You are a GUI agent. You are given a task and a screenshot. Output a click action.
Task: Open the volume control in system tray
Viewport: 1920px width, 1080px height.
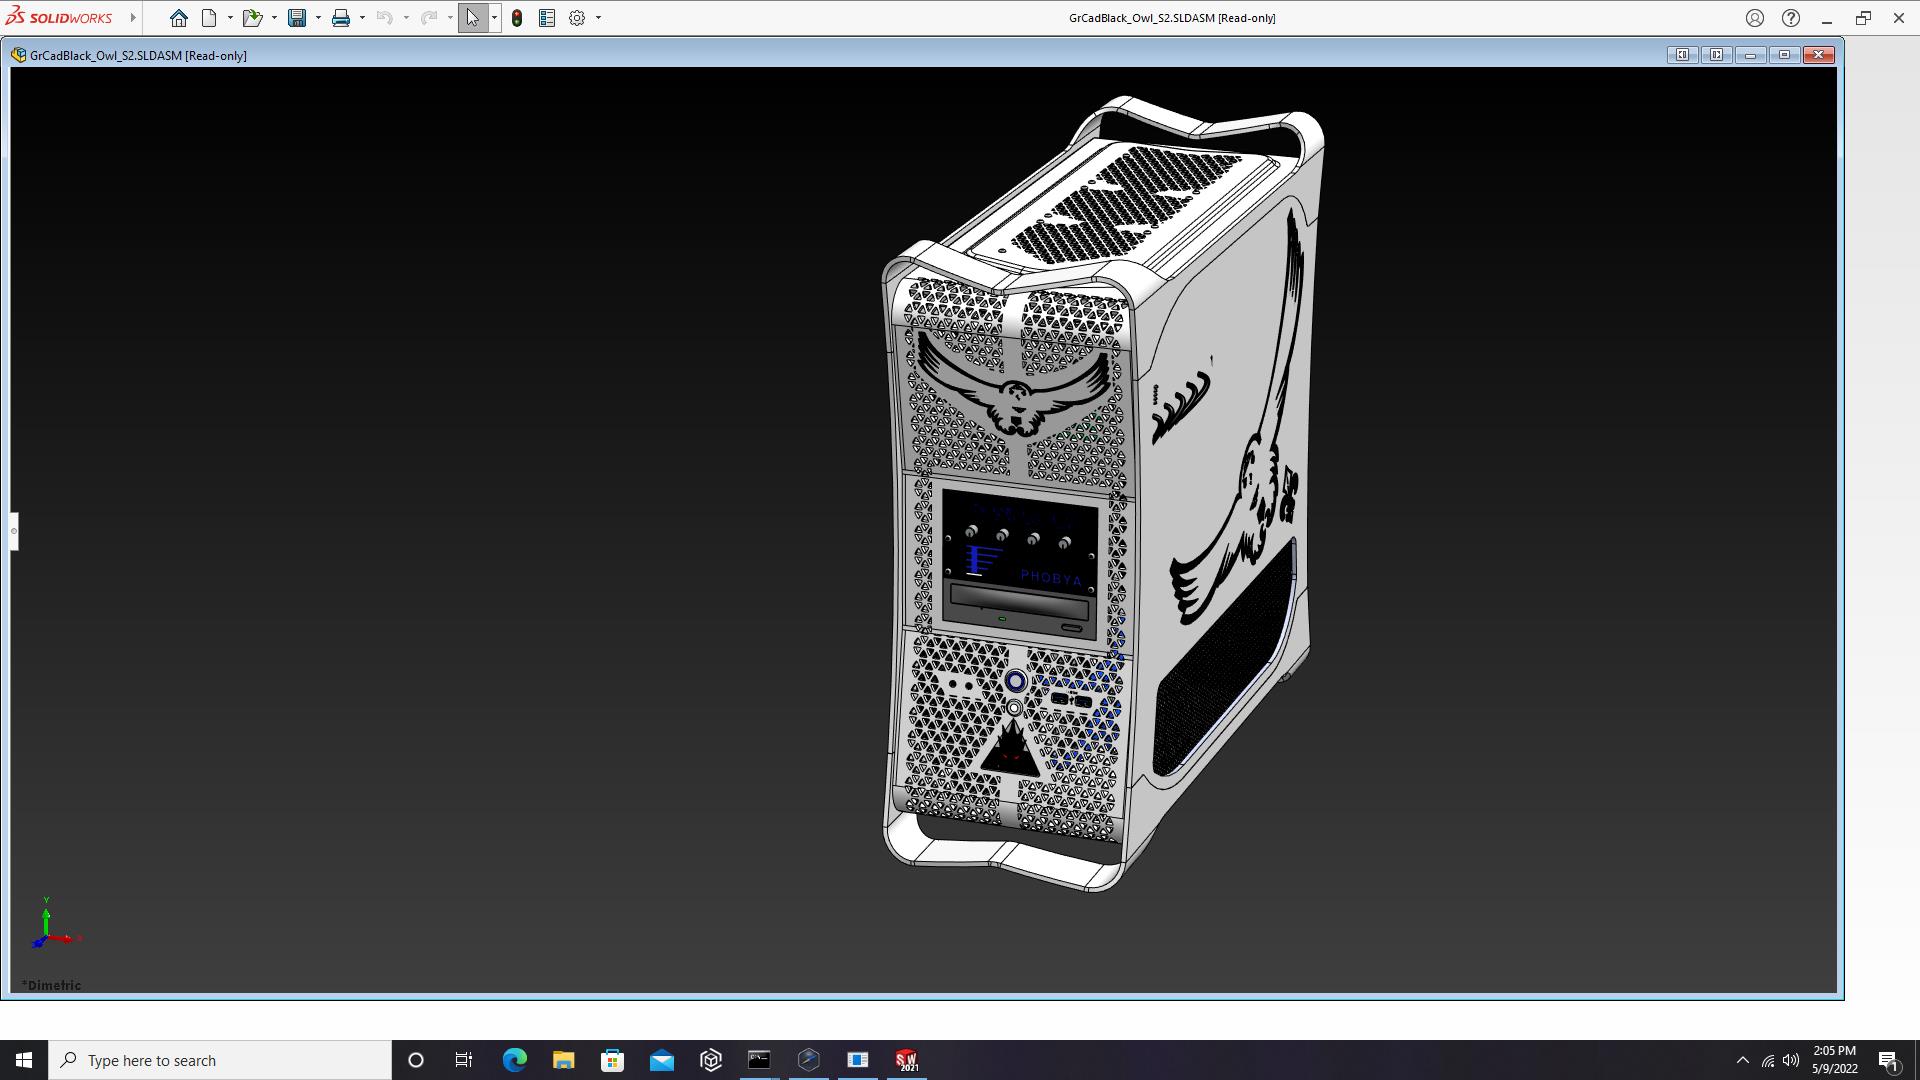pos(1791,1060)
